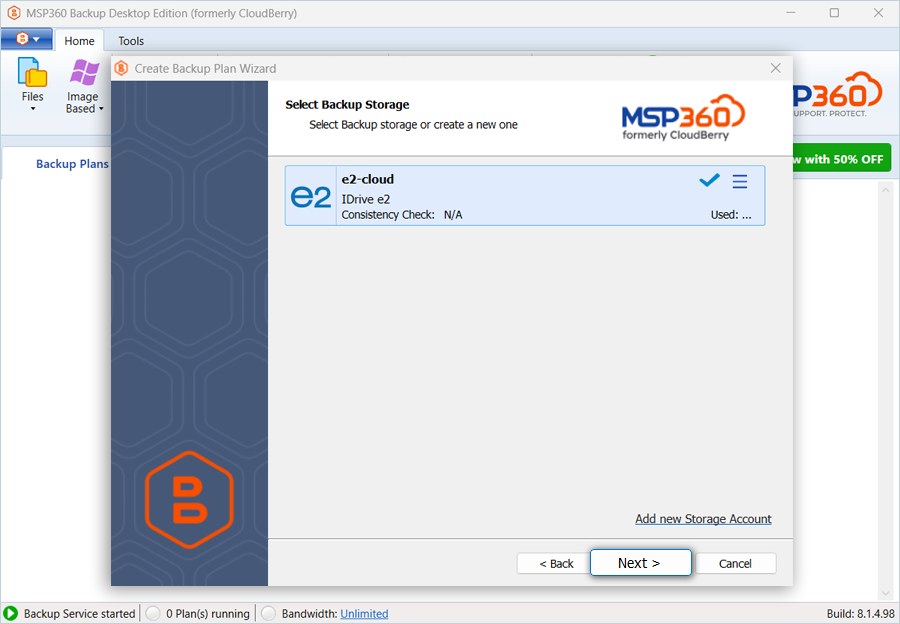Click the Back button in wizard

pos(556,563)
